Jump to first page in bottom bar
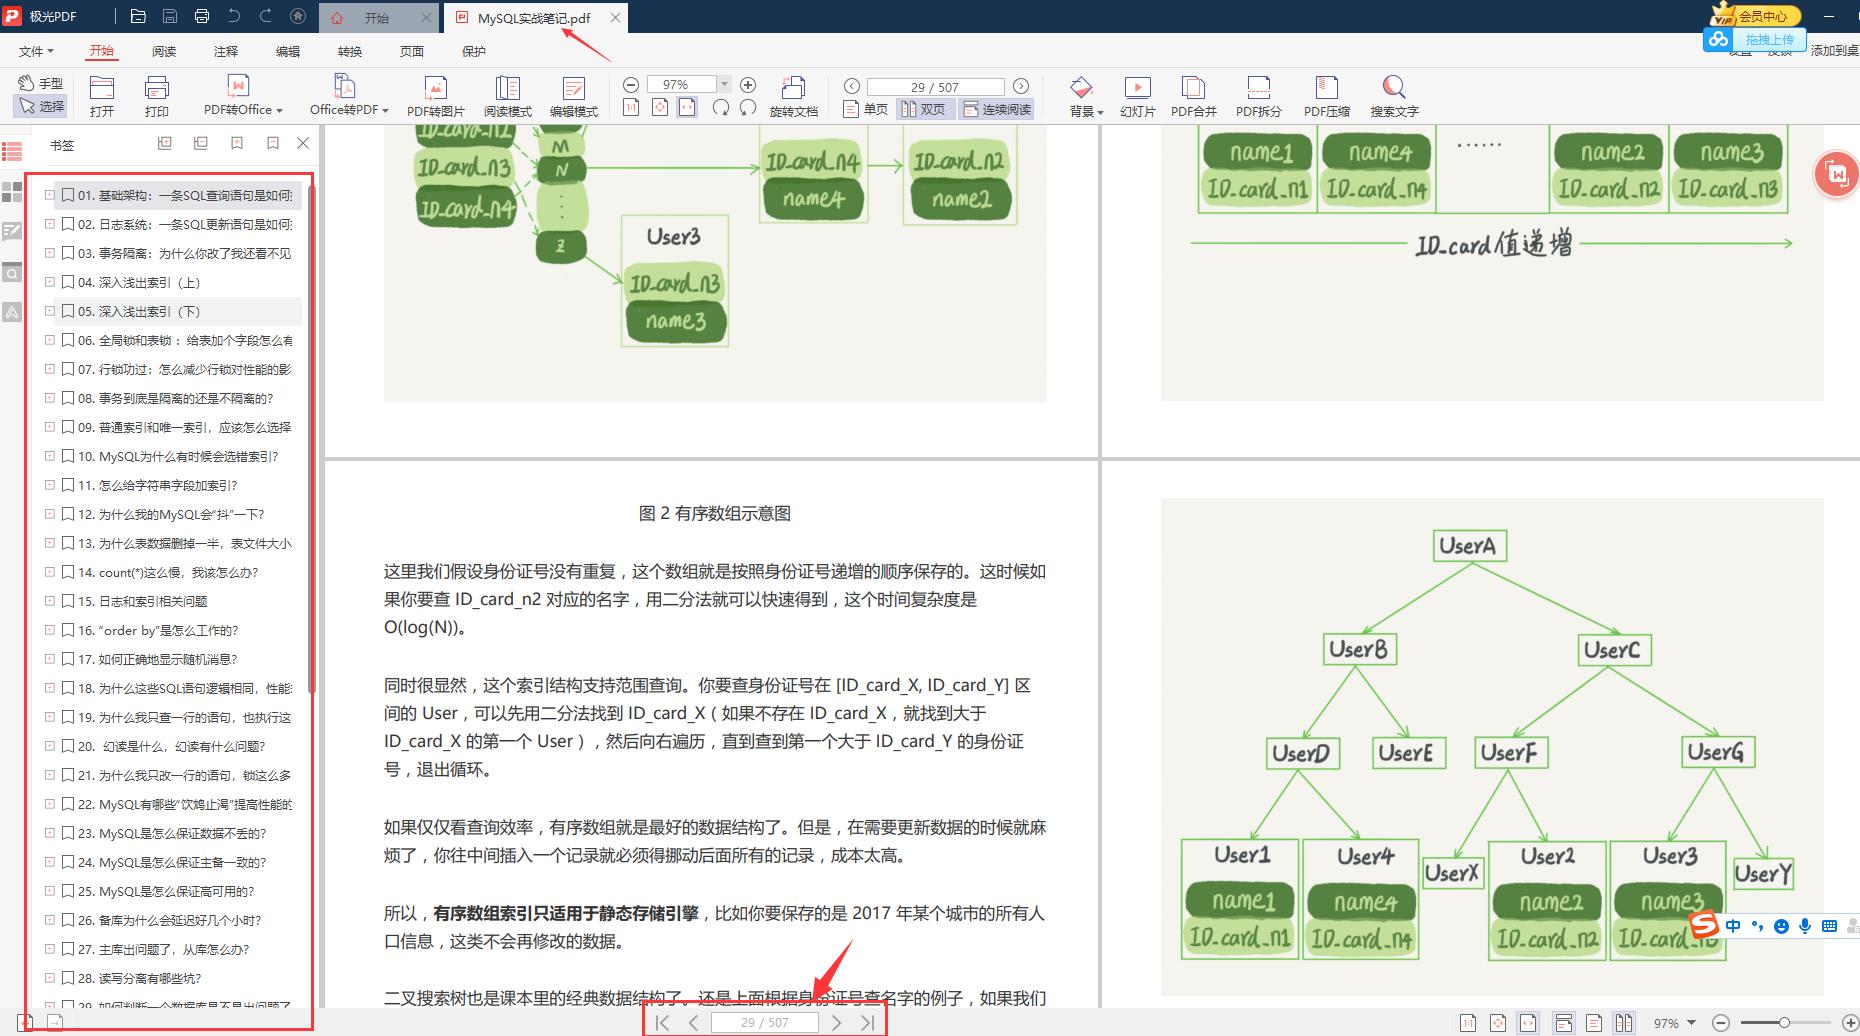 [663, 1022]
